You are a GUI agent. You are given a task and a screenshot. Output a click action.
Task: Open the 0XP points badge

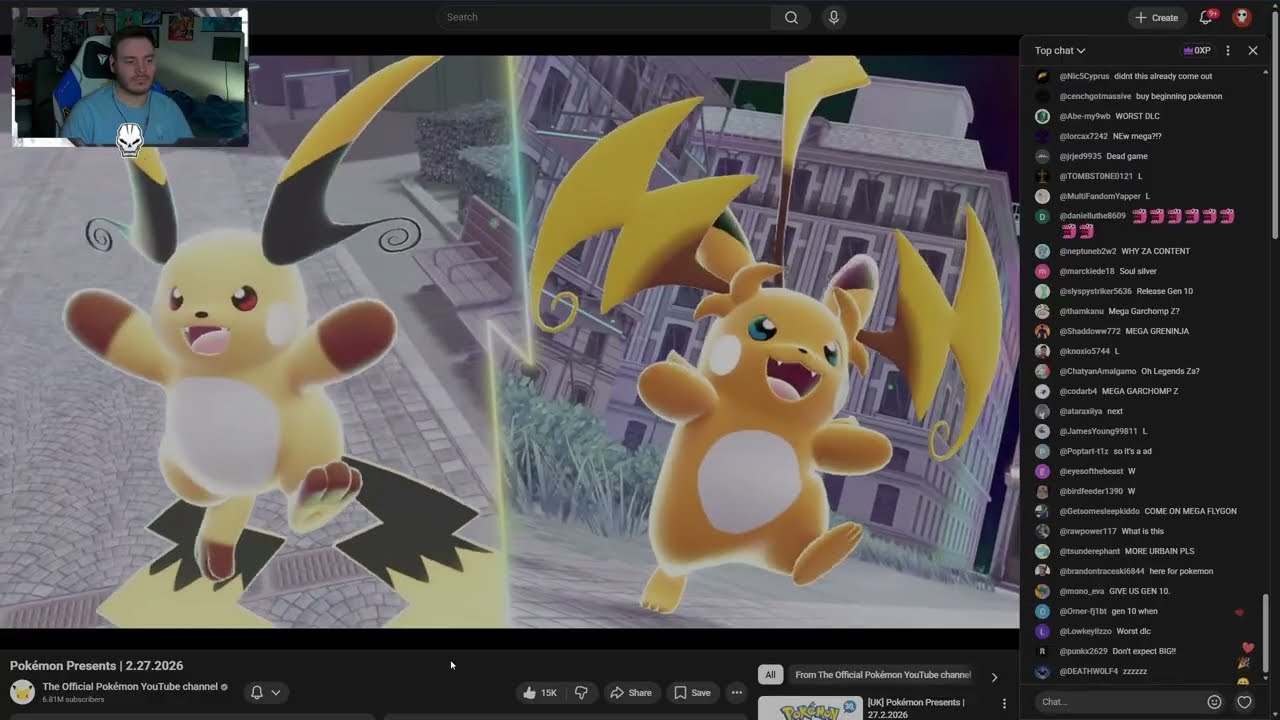(1197, 50)
